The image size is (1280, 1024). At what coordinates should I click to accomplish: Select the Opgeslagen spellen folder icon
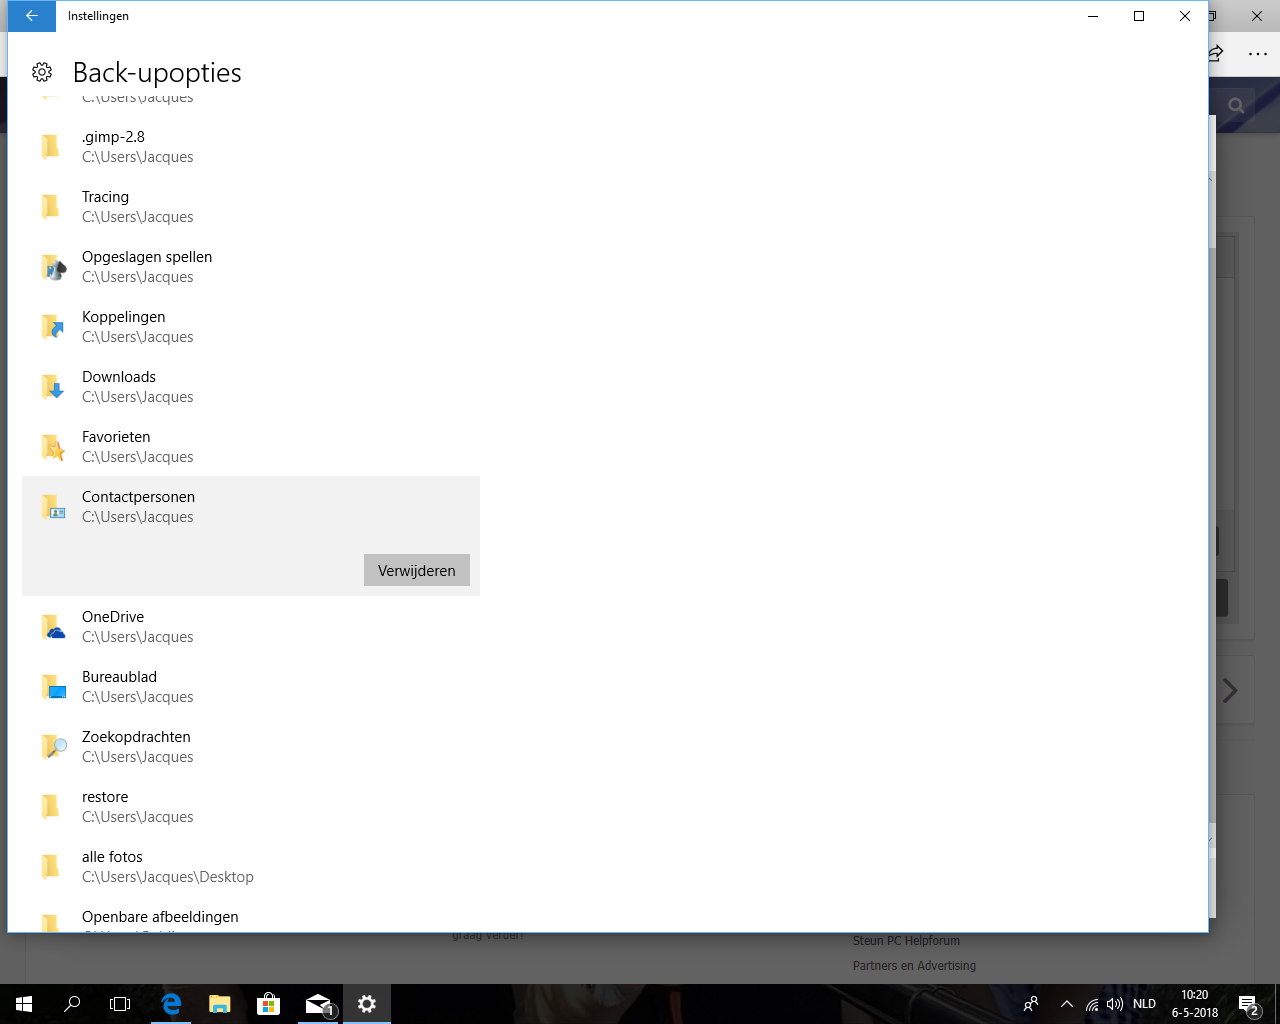click(52, 267)
